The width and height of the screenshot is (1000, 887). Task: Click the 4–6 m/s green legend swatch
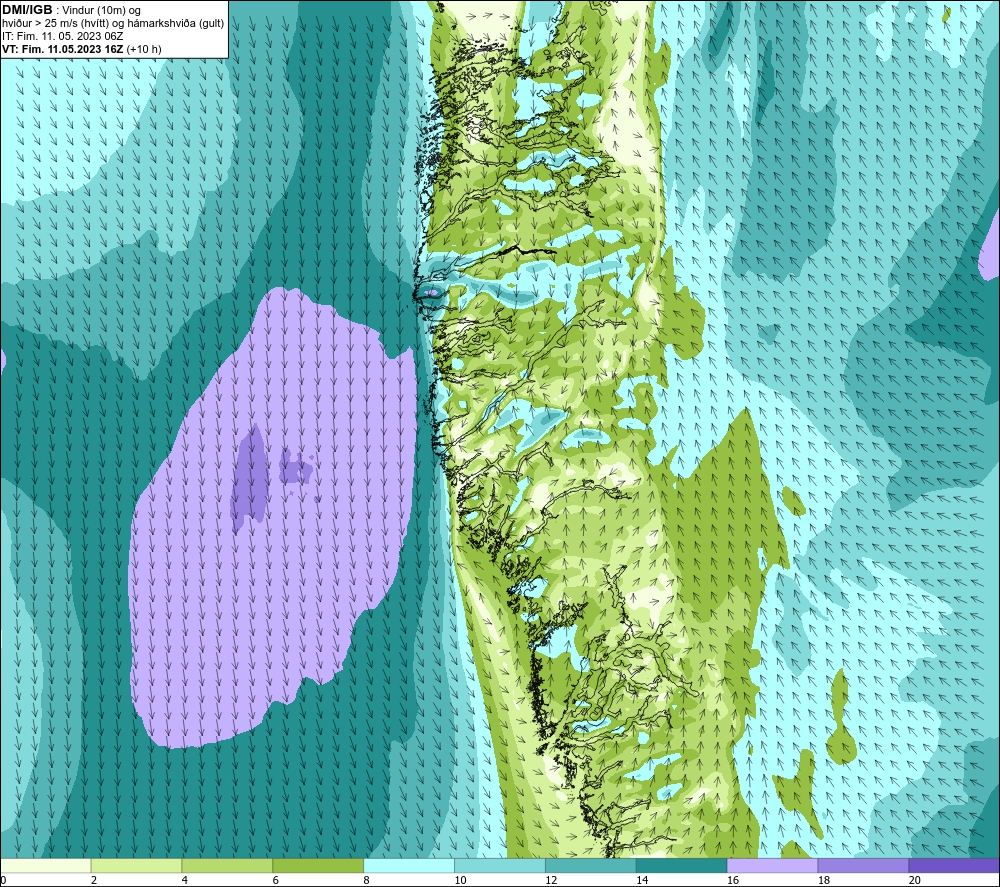[227, 865]
